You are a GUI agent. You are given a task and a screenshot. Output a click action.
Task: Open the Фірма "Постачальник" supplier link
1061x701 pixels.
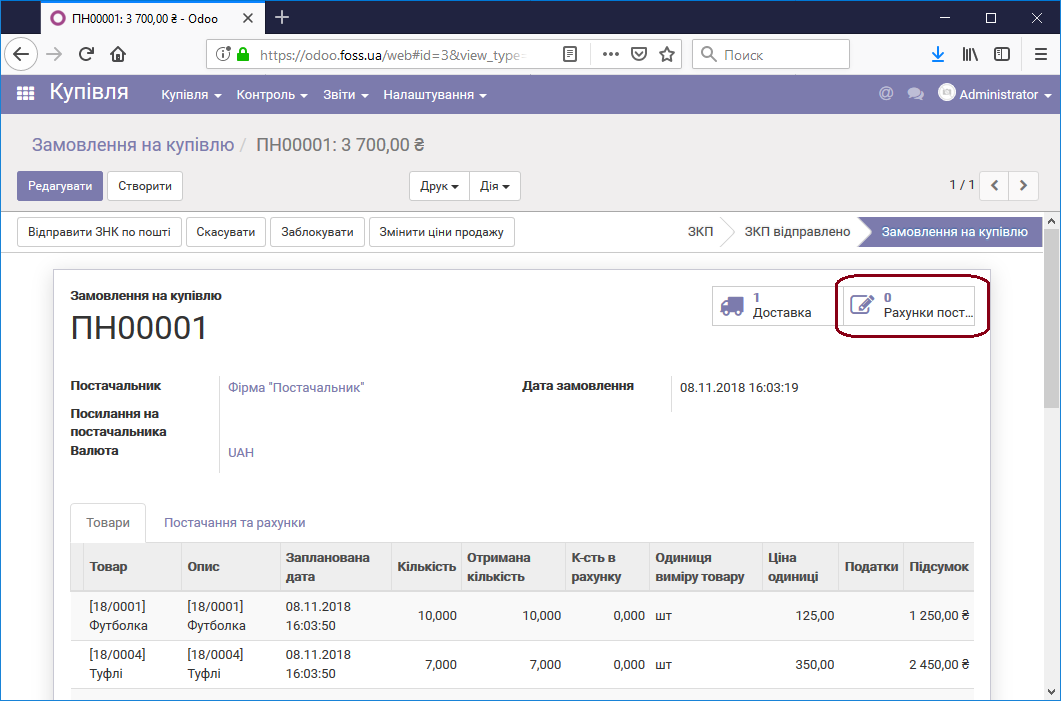(x=296, y=388)
